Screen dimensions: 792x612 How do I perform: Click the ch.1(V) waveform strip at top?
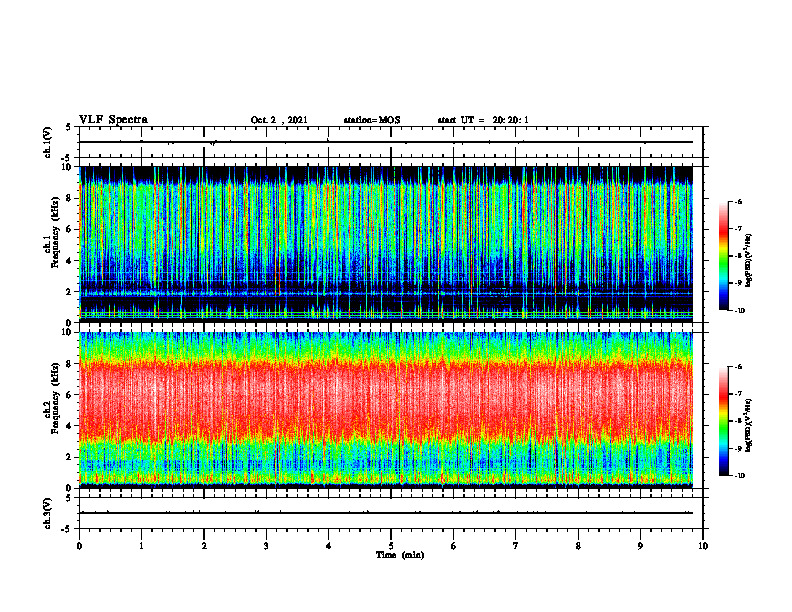click(391, 142)
